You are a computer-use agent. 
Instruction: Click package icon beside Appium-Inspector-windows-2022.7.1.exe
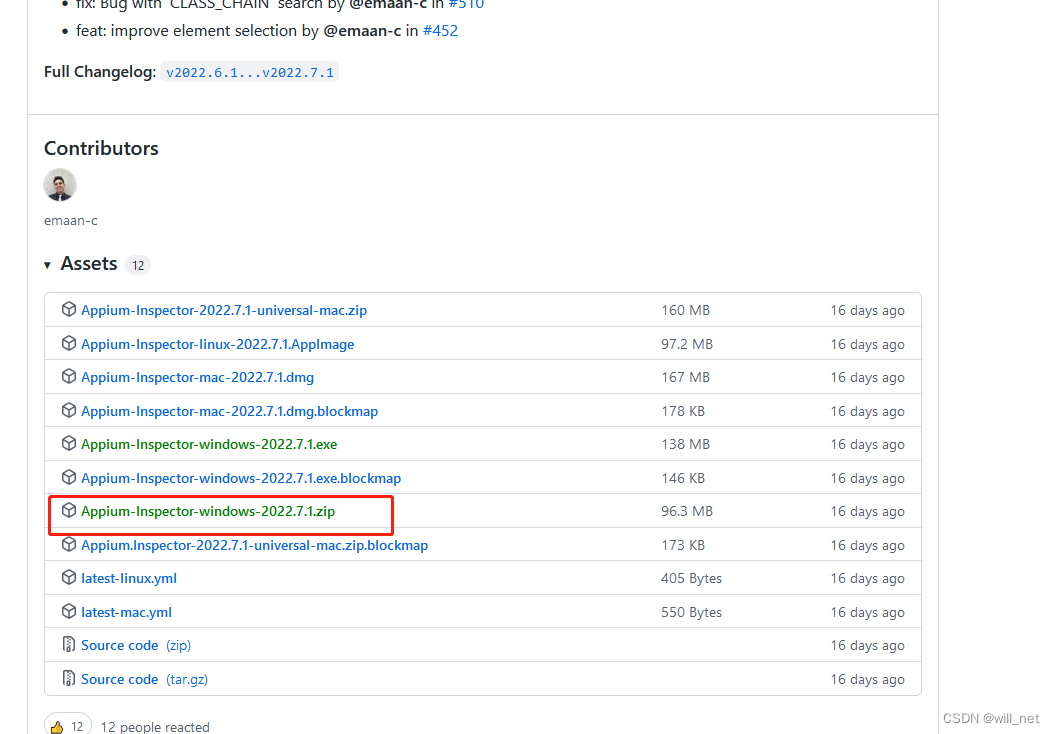point(69,443)
